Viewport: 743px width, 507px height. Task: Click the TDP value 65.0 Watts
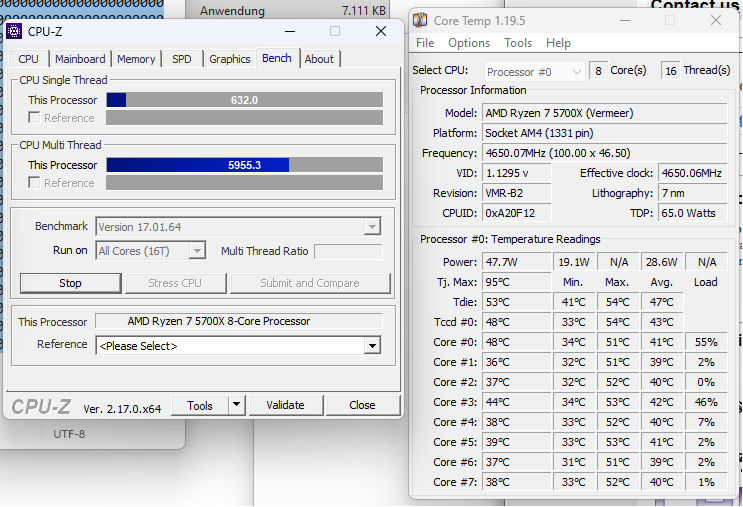(x=692, y=213)
